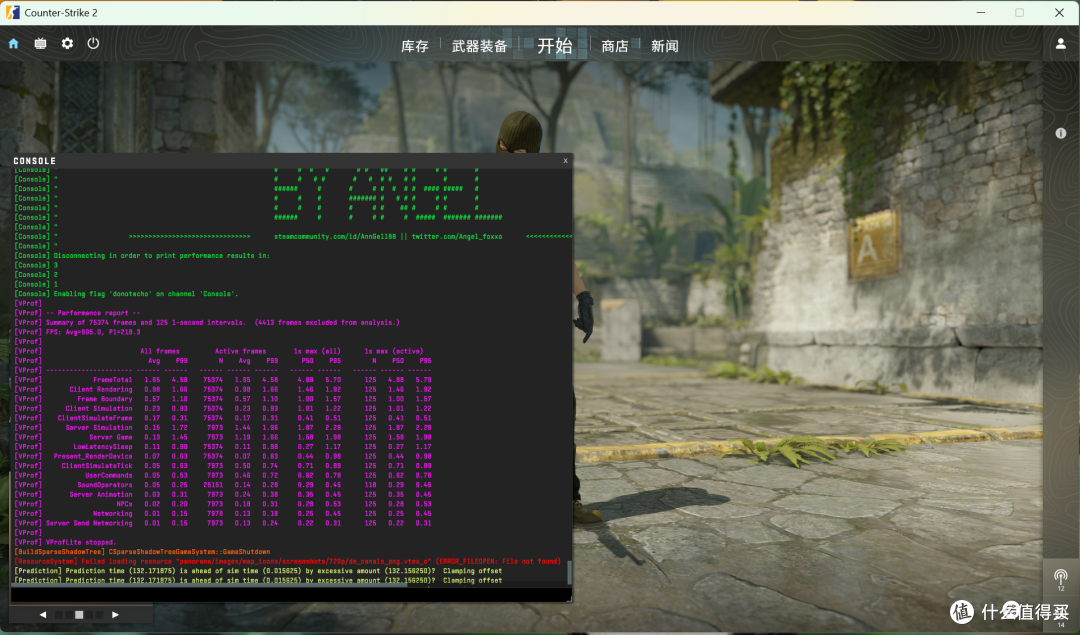Click the FrameTotal row label
1080x635 pixels.
[112, 379]
